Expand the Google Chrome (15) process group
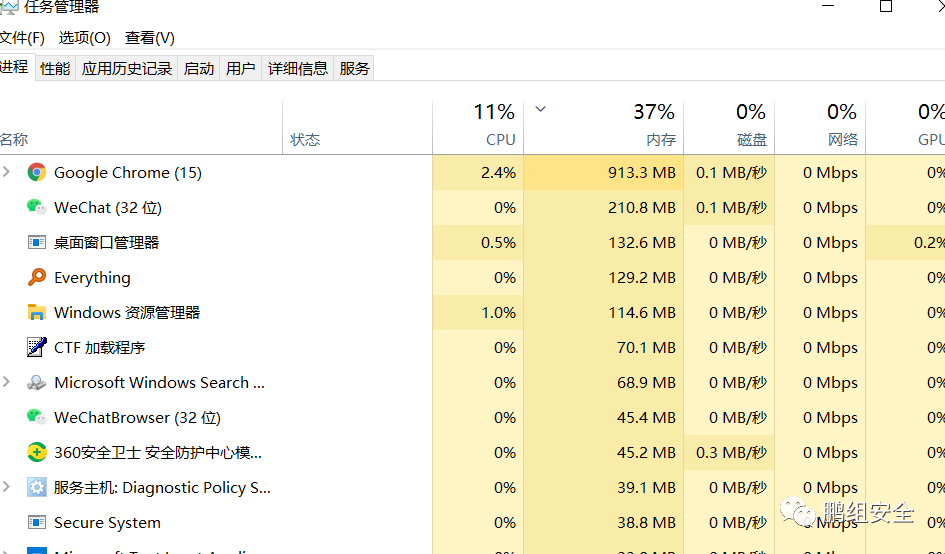This screenshot has height=554, width=945. coord(7,172)
